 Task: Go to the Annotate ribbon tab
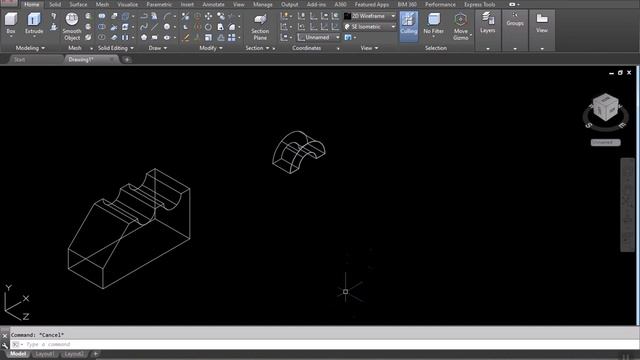(x=213, y=4)
